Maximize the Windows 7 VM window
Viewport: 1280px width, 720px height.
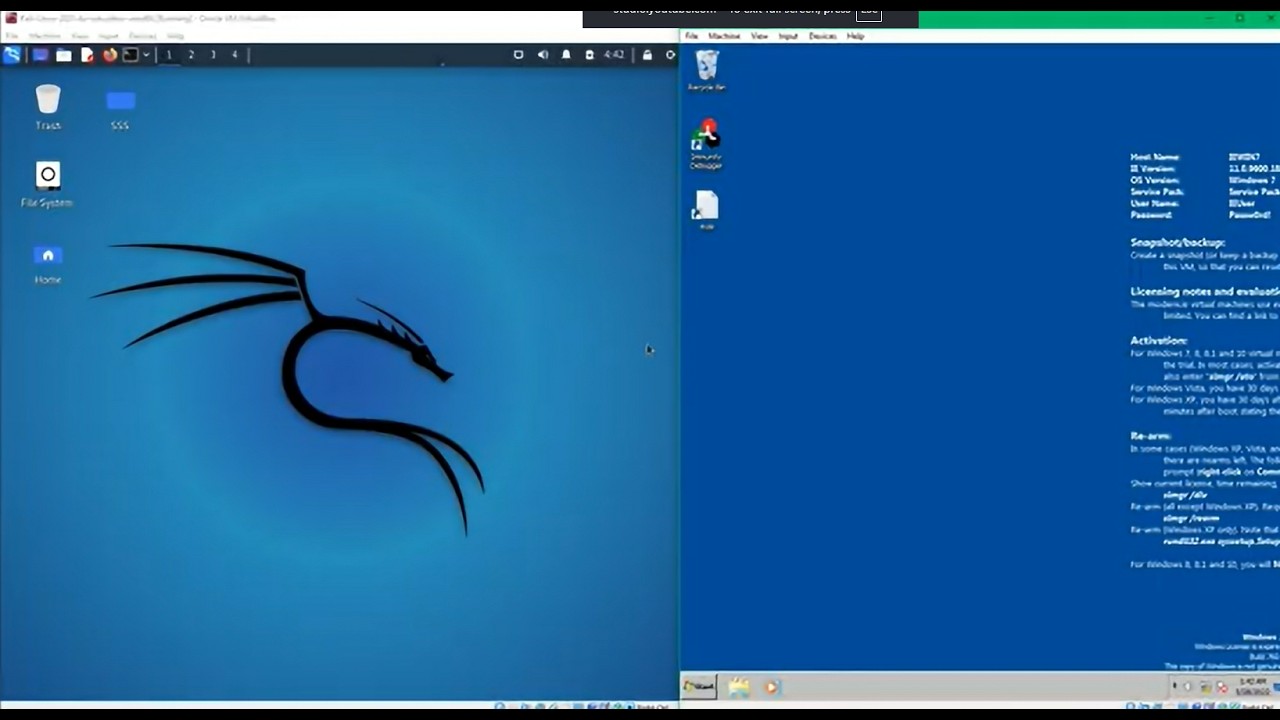tap(1239, 19)
